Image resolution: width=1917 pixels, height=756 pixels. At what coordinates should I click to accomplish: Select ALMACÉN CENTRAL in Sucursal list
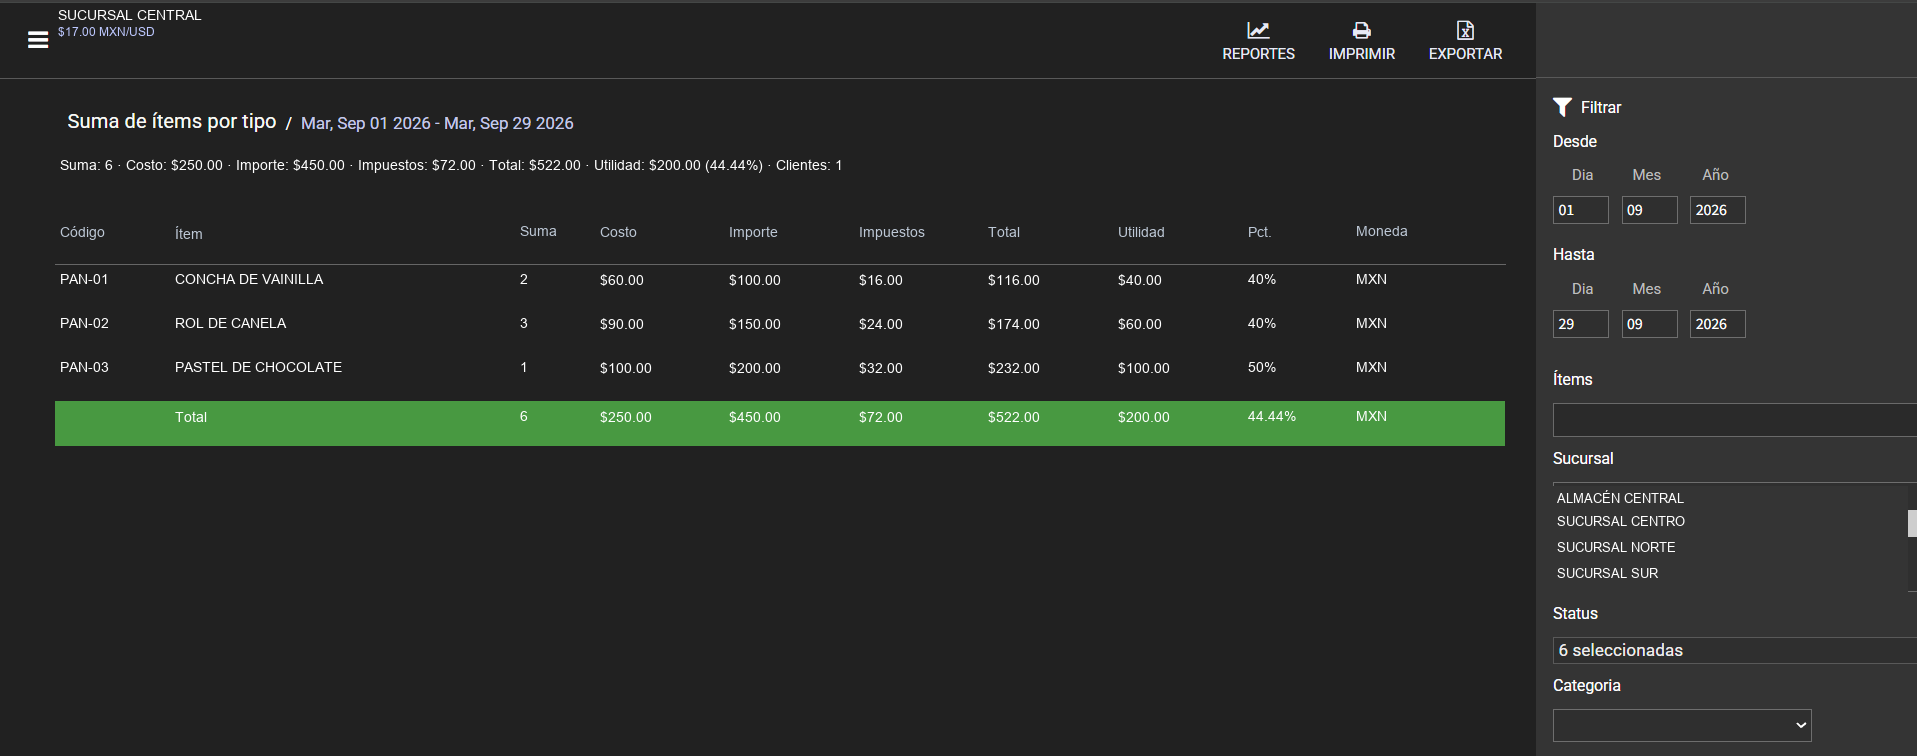click(1620, 498)
